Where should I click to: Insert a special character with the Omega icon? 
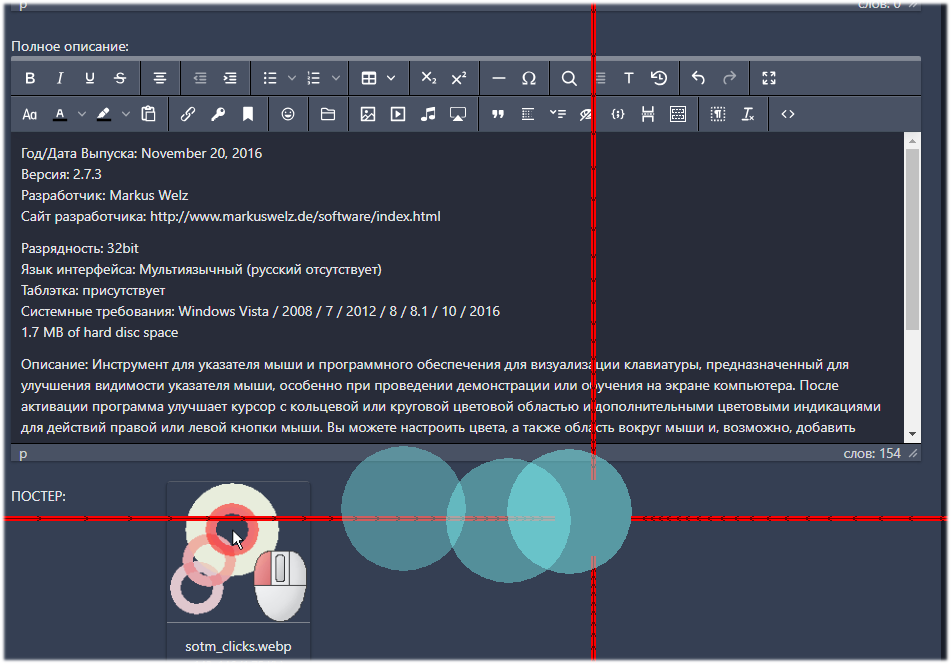pyautogui.click(x=529, y=78)
